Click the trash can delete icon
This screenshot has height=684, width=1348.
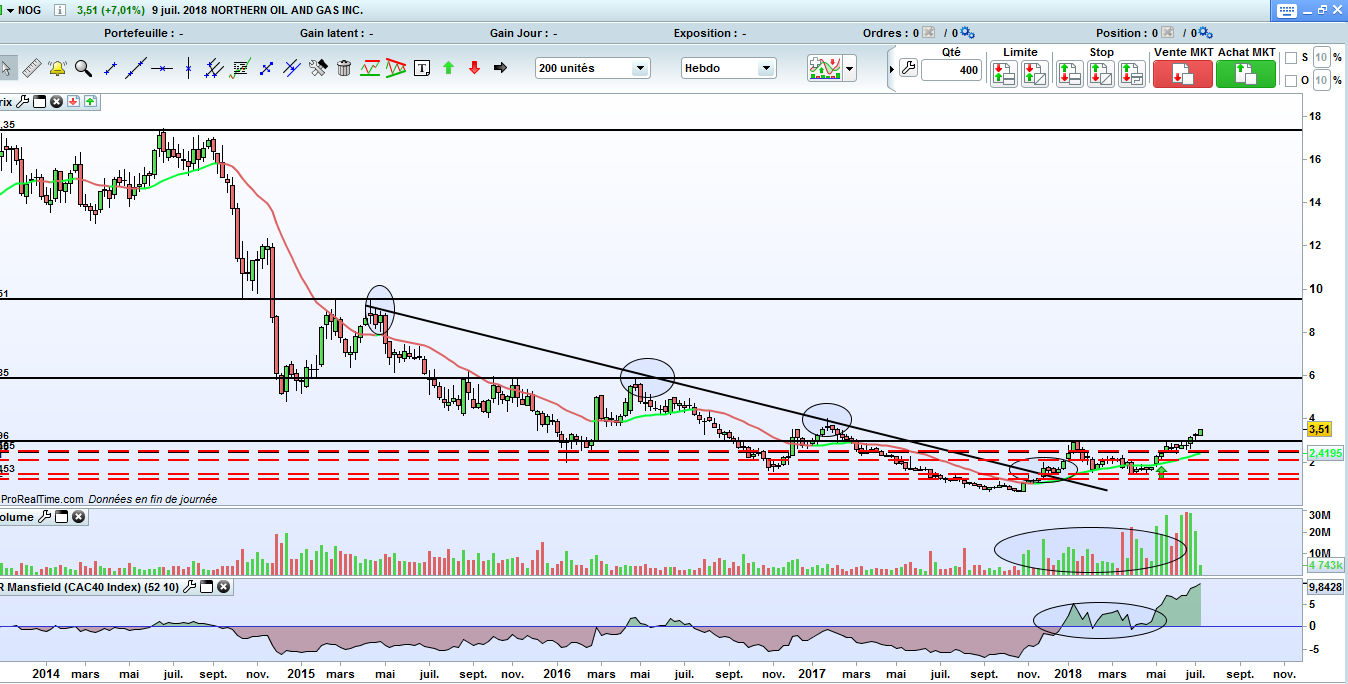pyautogui.click(x=344, y=68)
